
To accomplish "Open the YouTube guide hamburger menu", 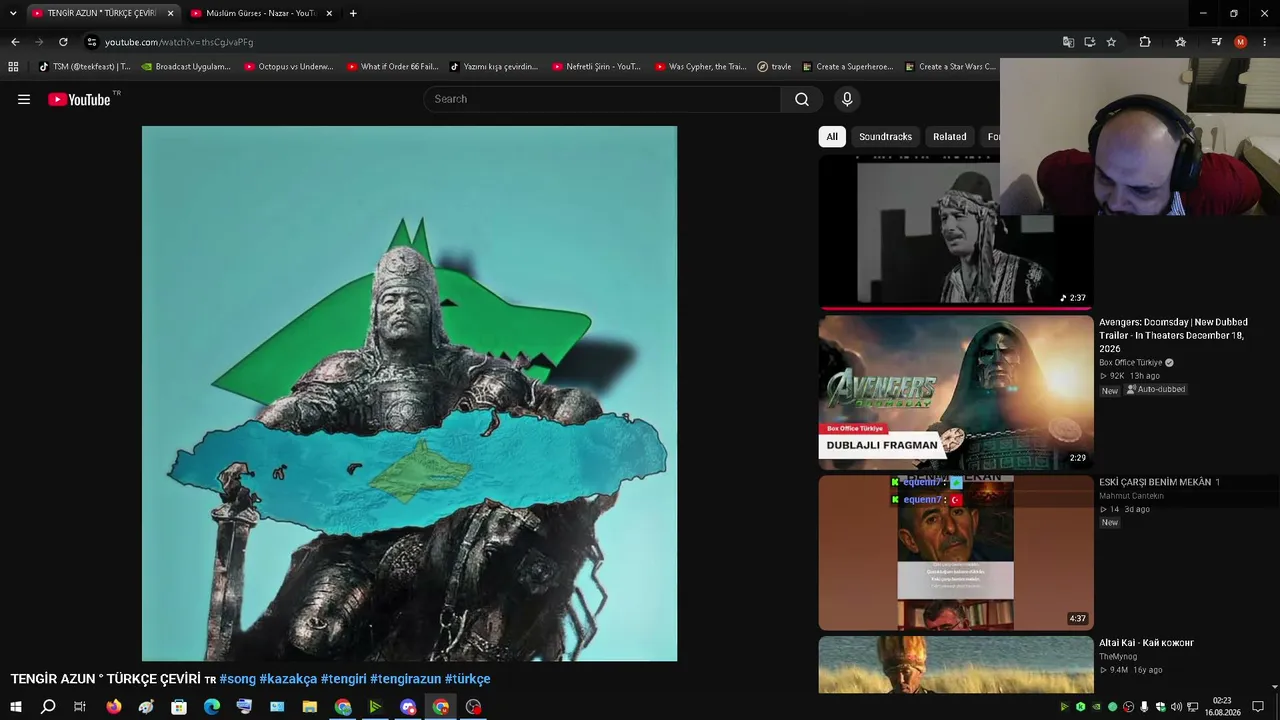I will click(24, 99).
